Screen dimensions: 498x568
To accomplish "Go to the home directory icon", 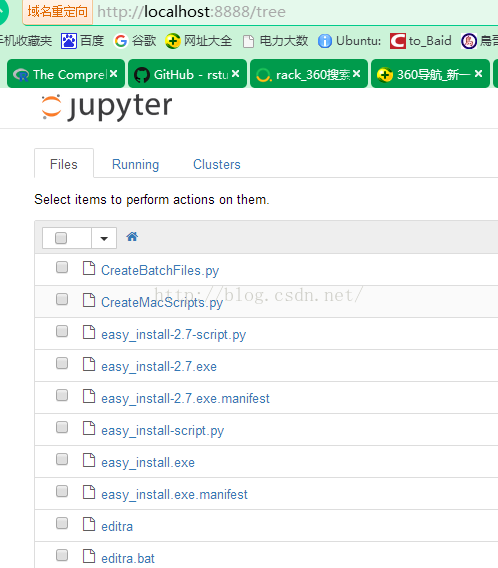I will [132, 237].
